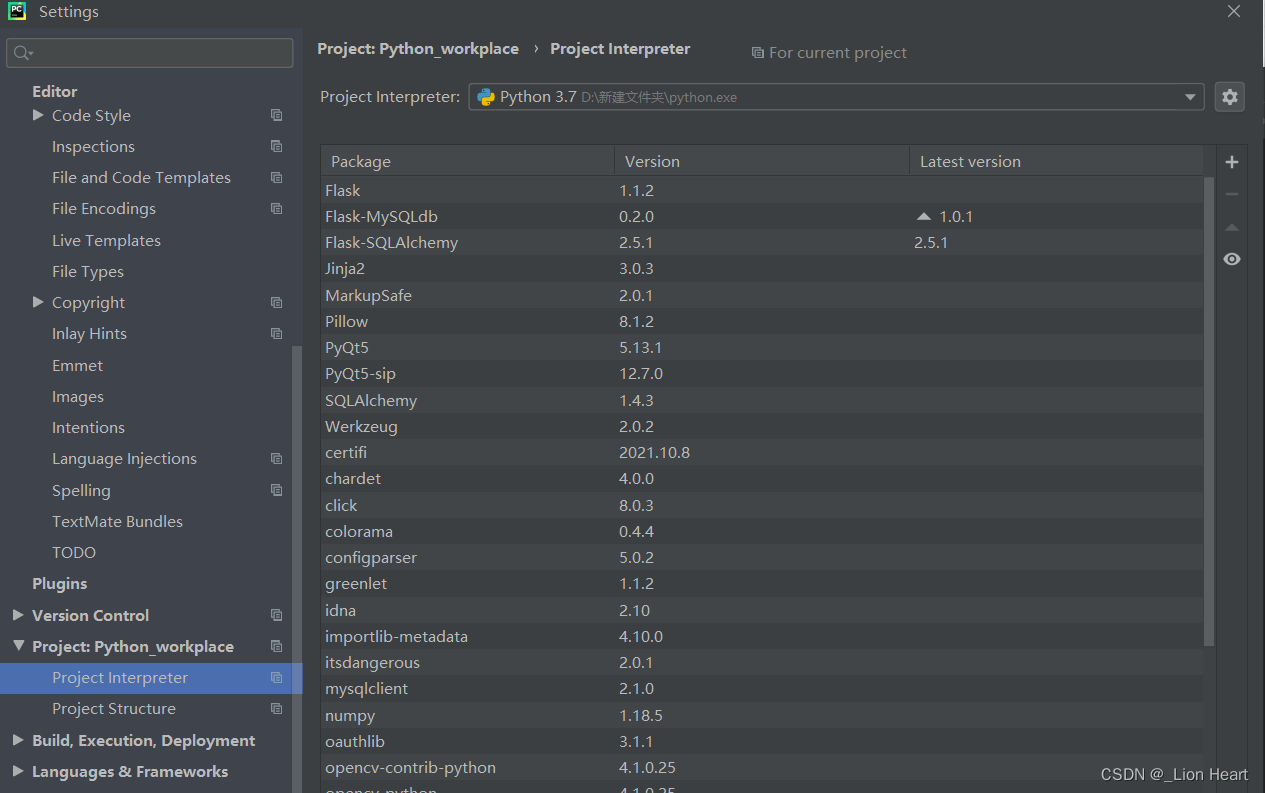Select TODO settings item

(74, 552)
